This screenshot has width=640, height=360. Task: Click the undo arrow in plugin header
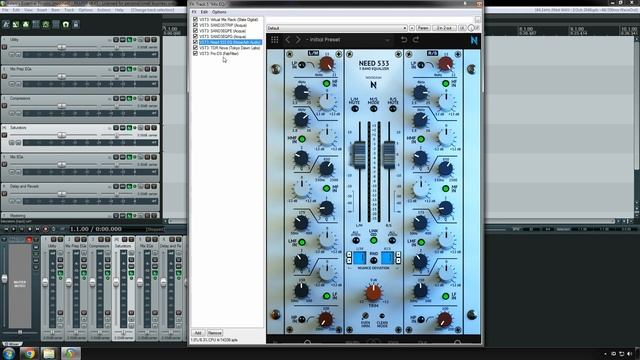click(x=404, y=40)
